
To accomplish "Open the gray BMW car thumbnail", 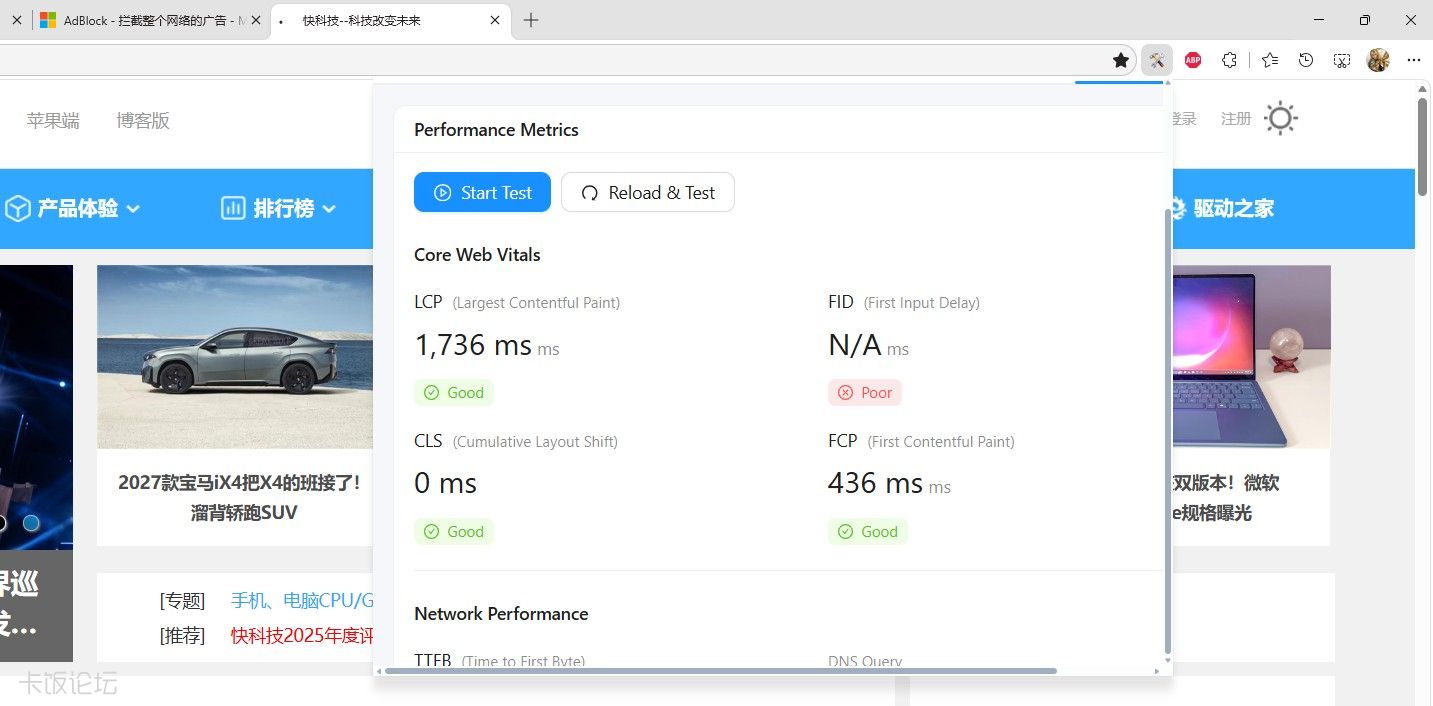I will click(x=235, y=357).
